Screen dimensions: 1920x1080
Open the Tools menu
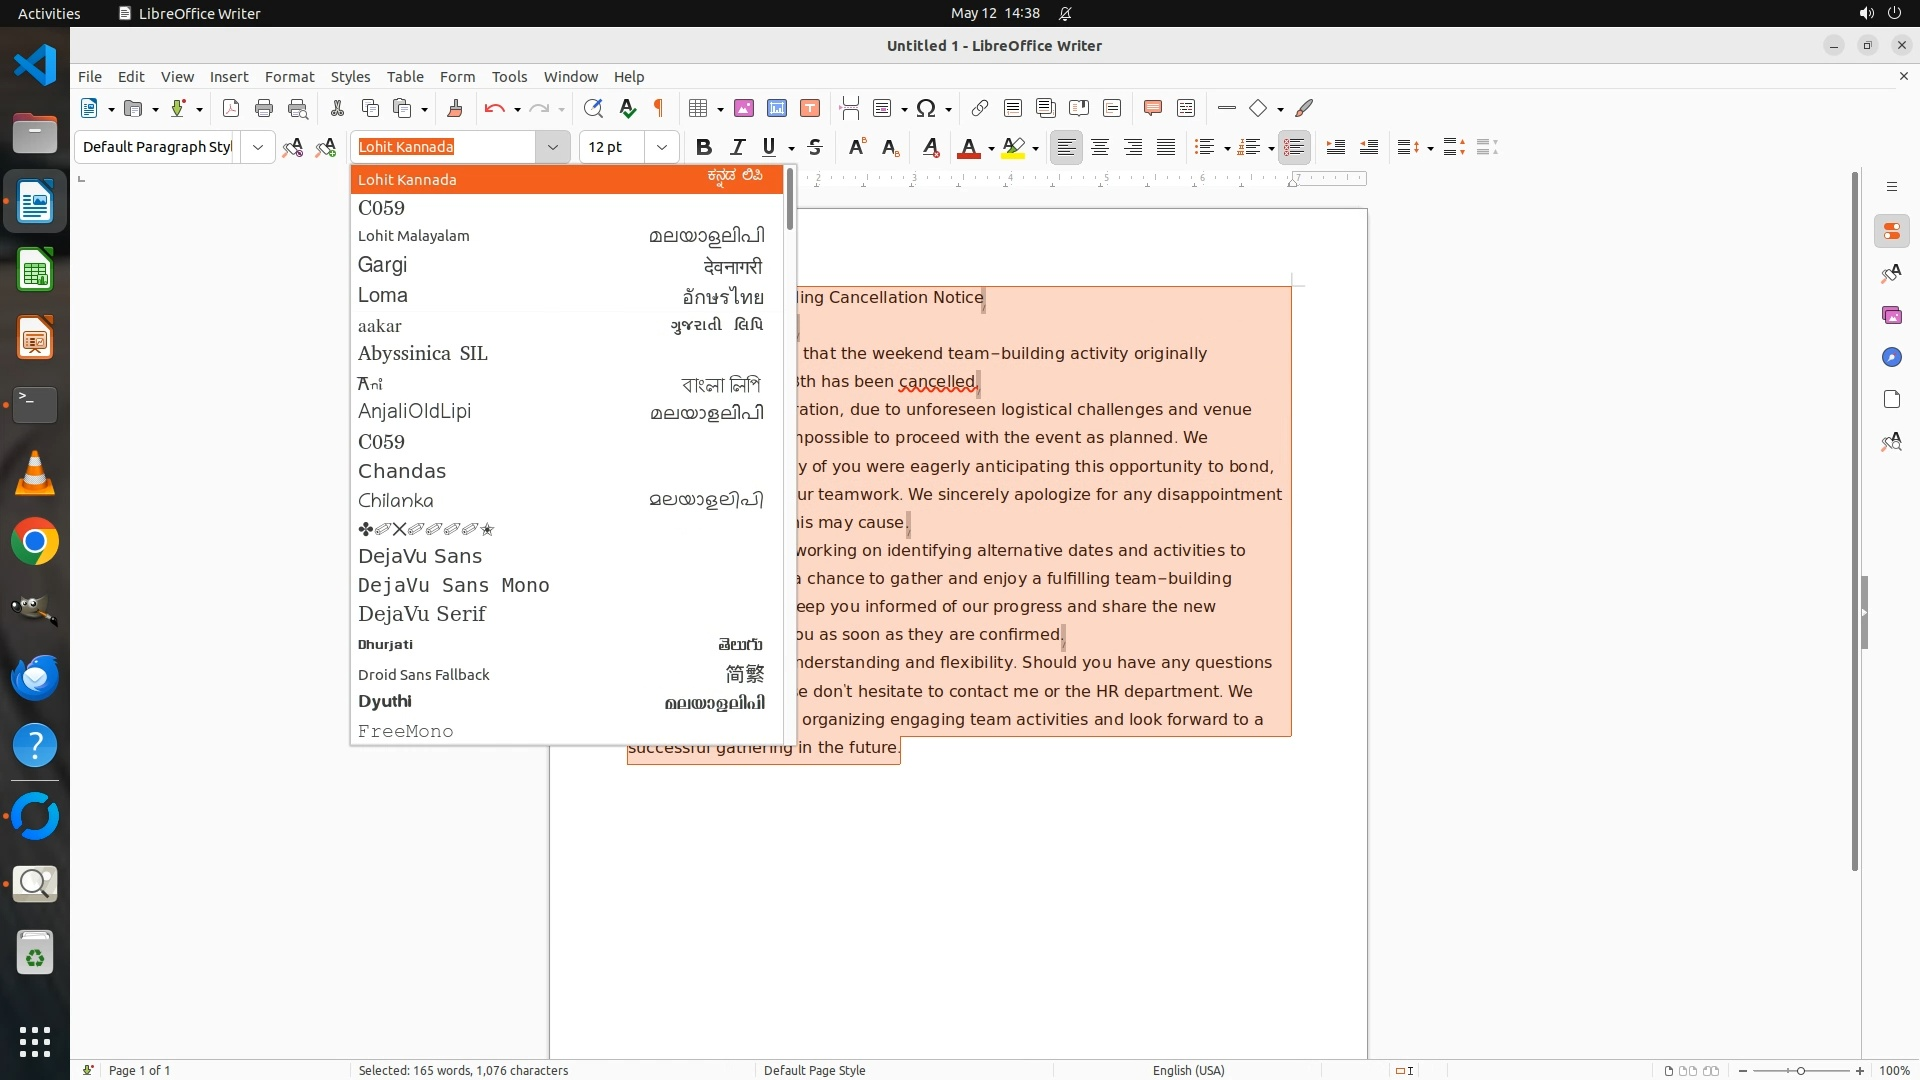(x=509, y=77)
